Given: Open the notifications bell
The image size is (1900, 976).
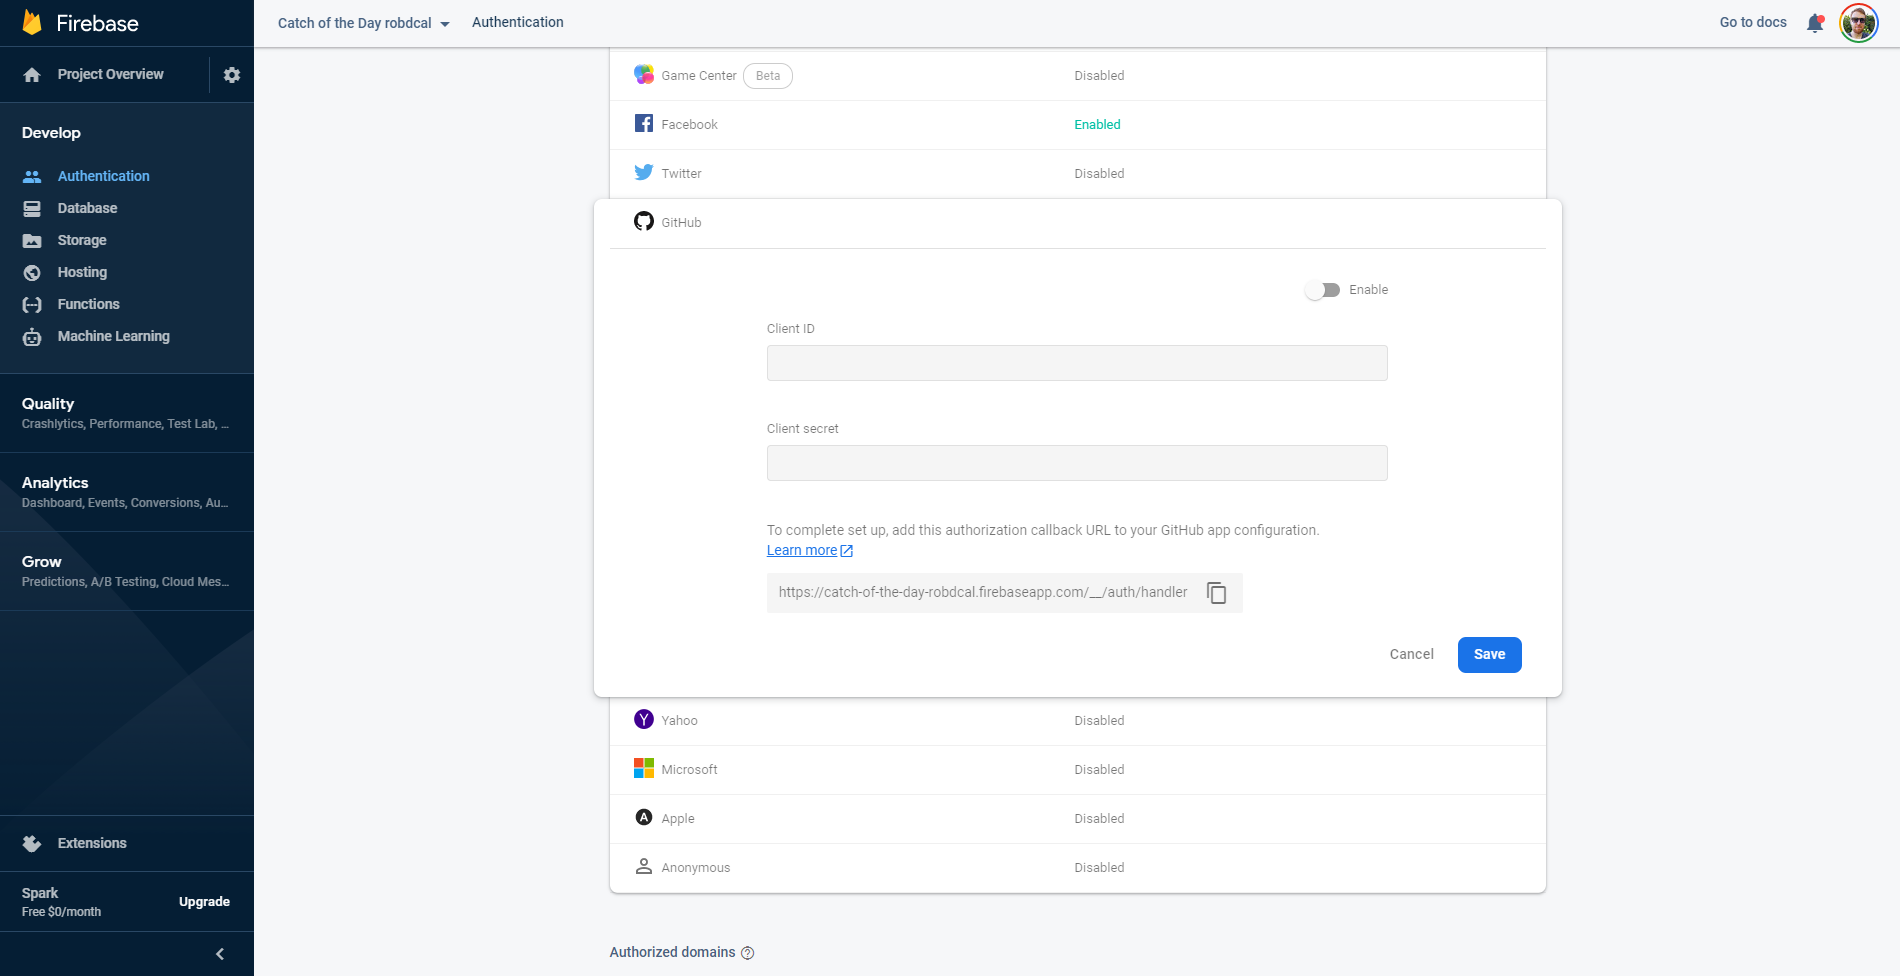Looking at the screenshot, I should coord(1815,23).
